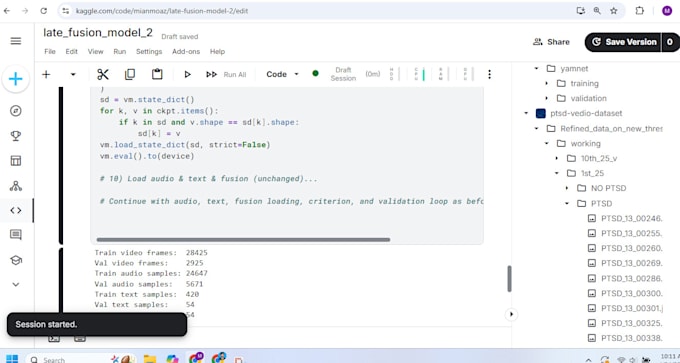Click the browser zoom magnifier icon
Viewport: 680px width, 363px height.
pos(597,11)
